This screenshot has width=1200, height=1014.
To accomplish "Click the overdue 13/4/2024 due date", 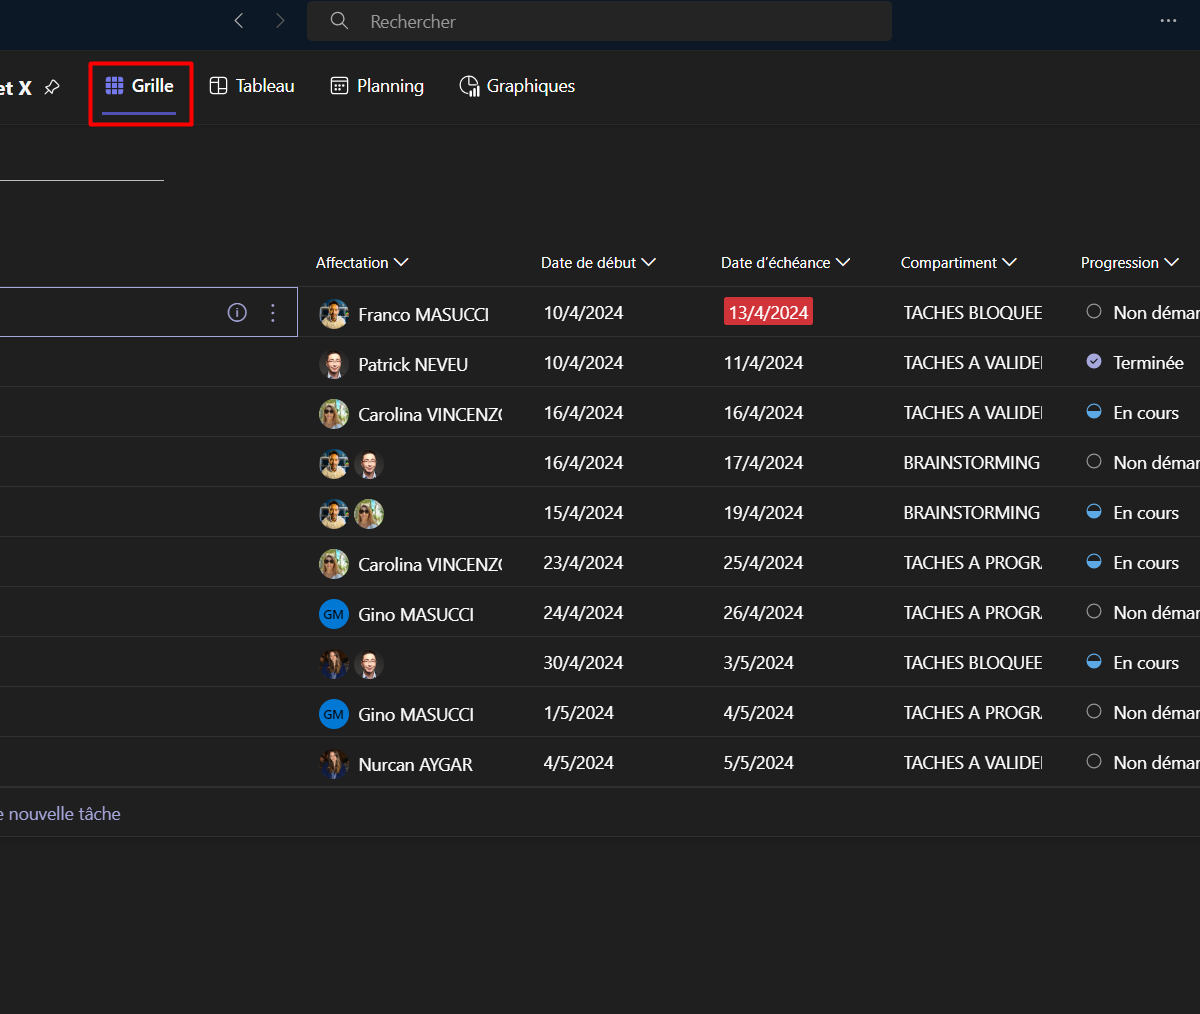I will 768,312.
